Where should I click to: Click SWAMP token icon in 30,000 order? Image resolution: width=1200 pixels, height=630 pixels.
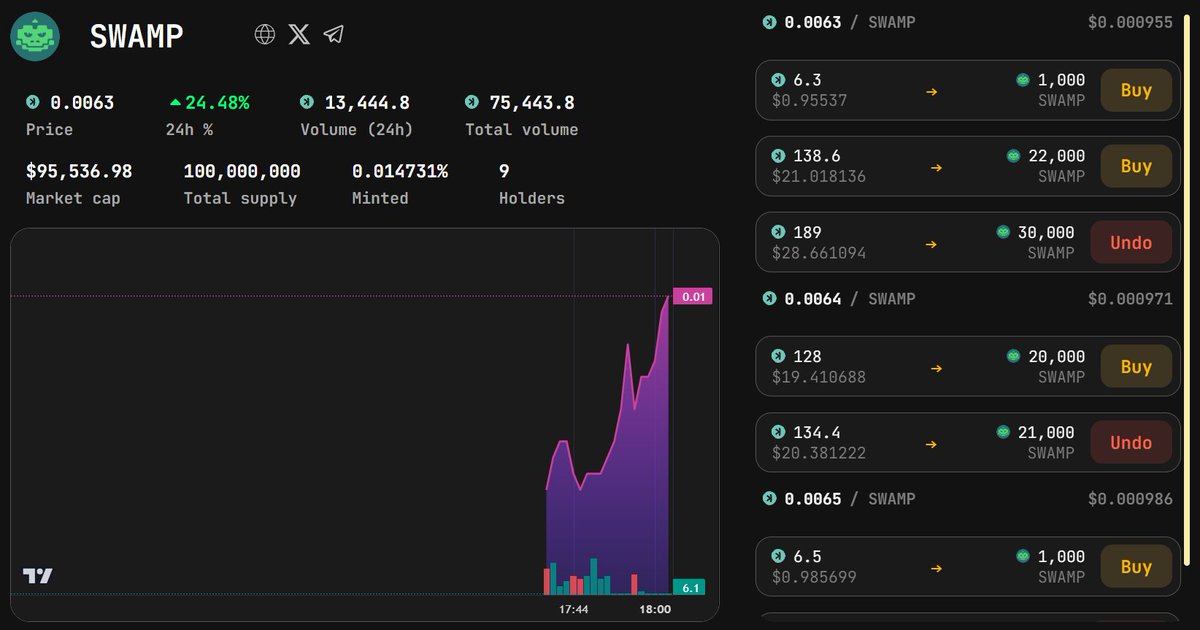(1003, 232)
